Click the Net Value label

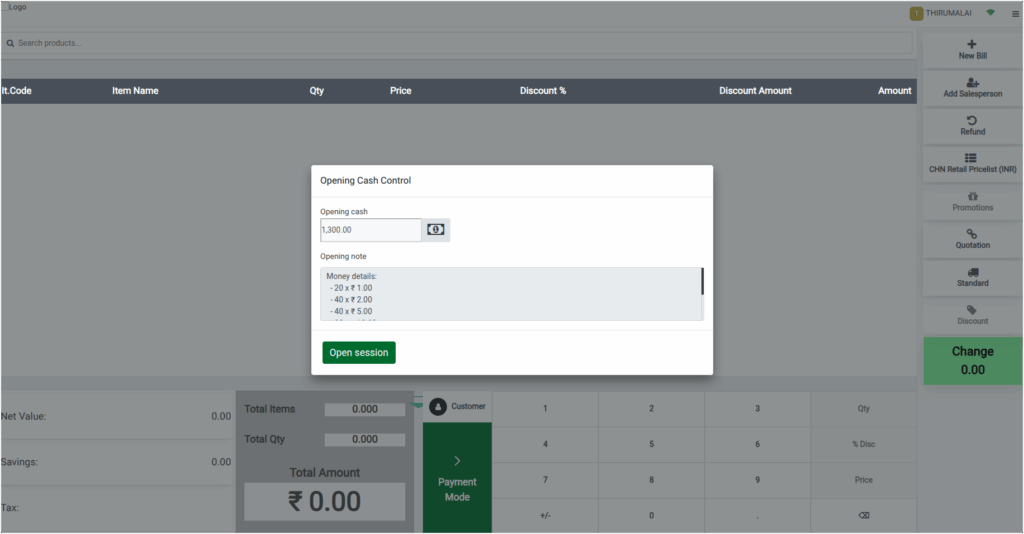click(x=24, y=416)
